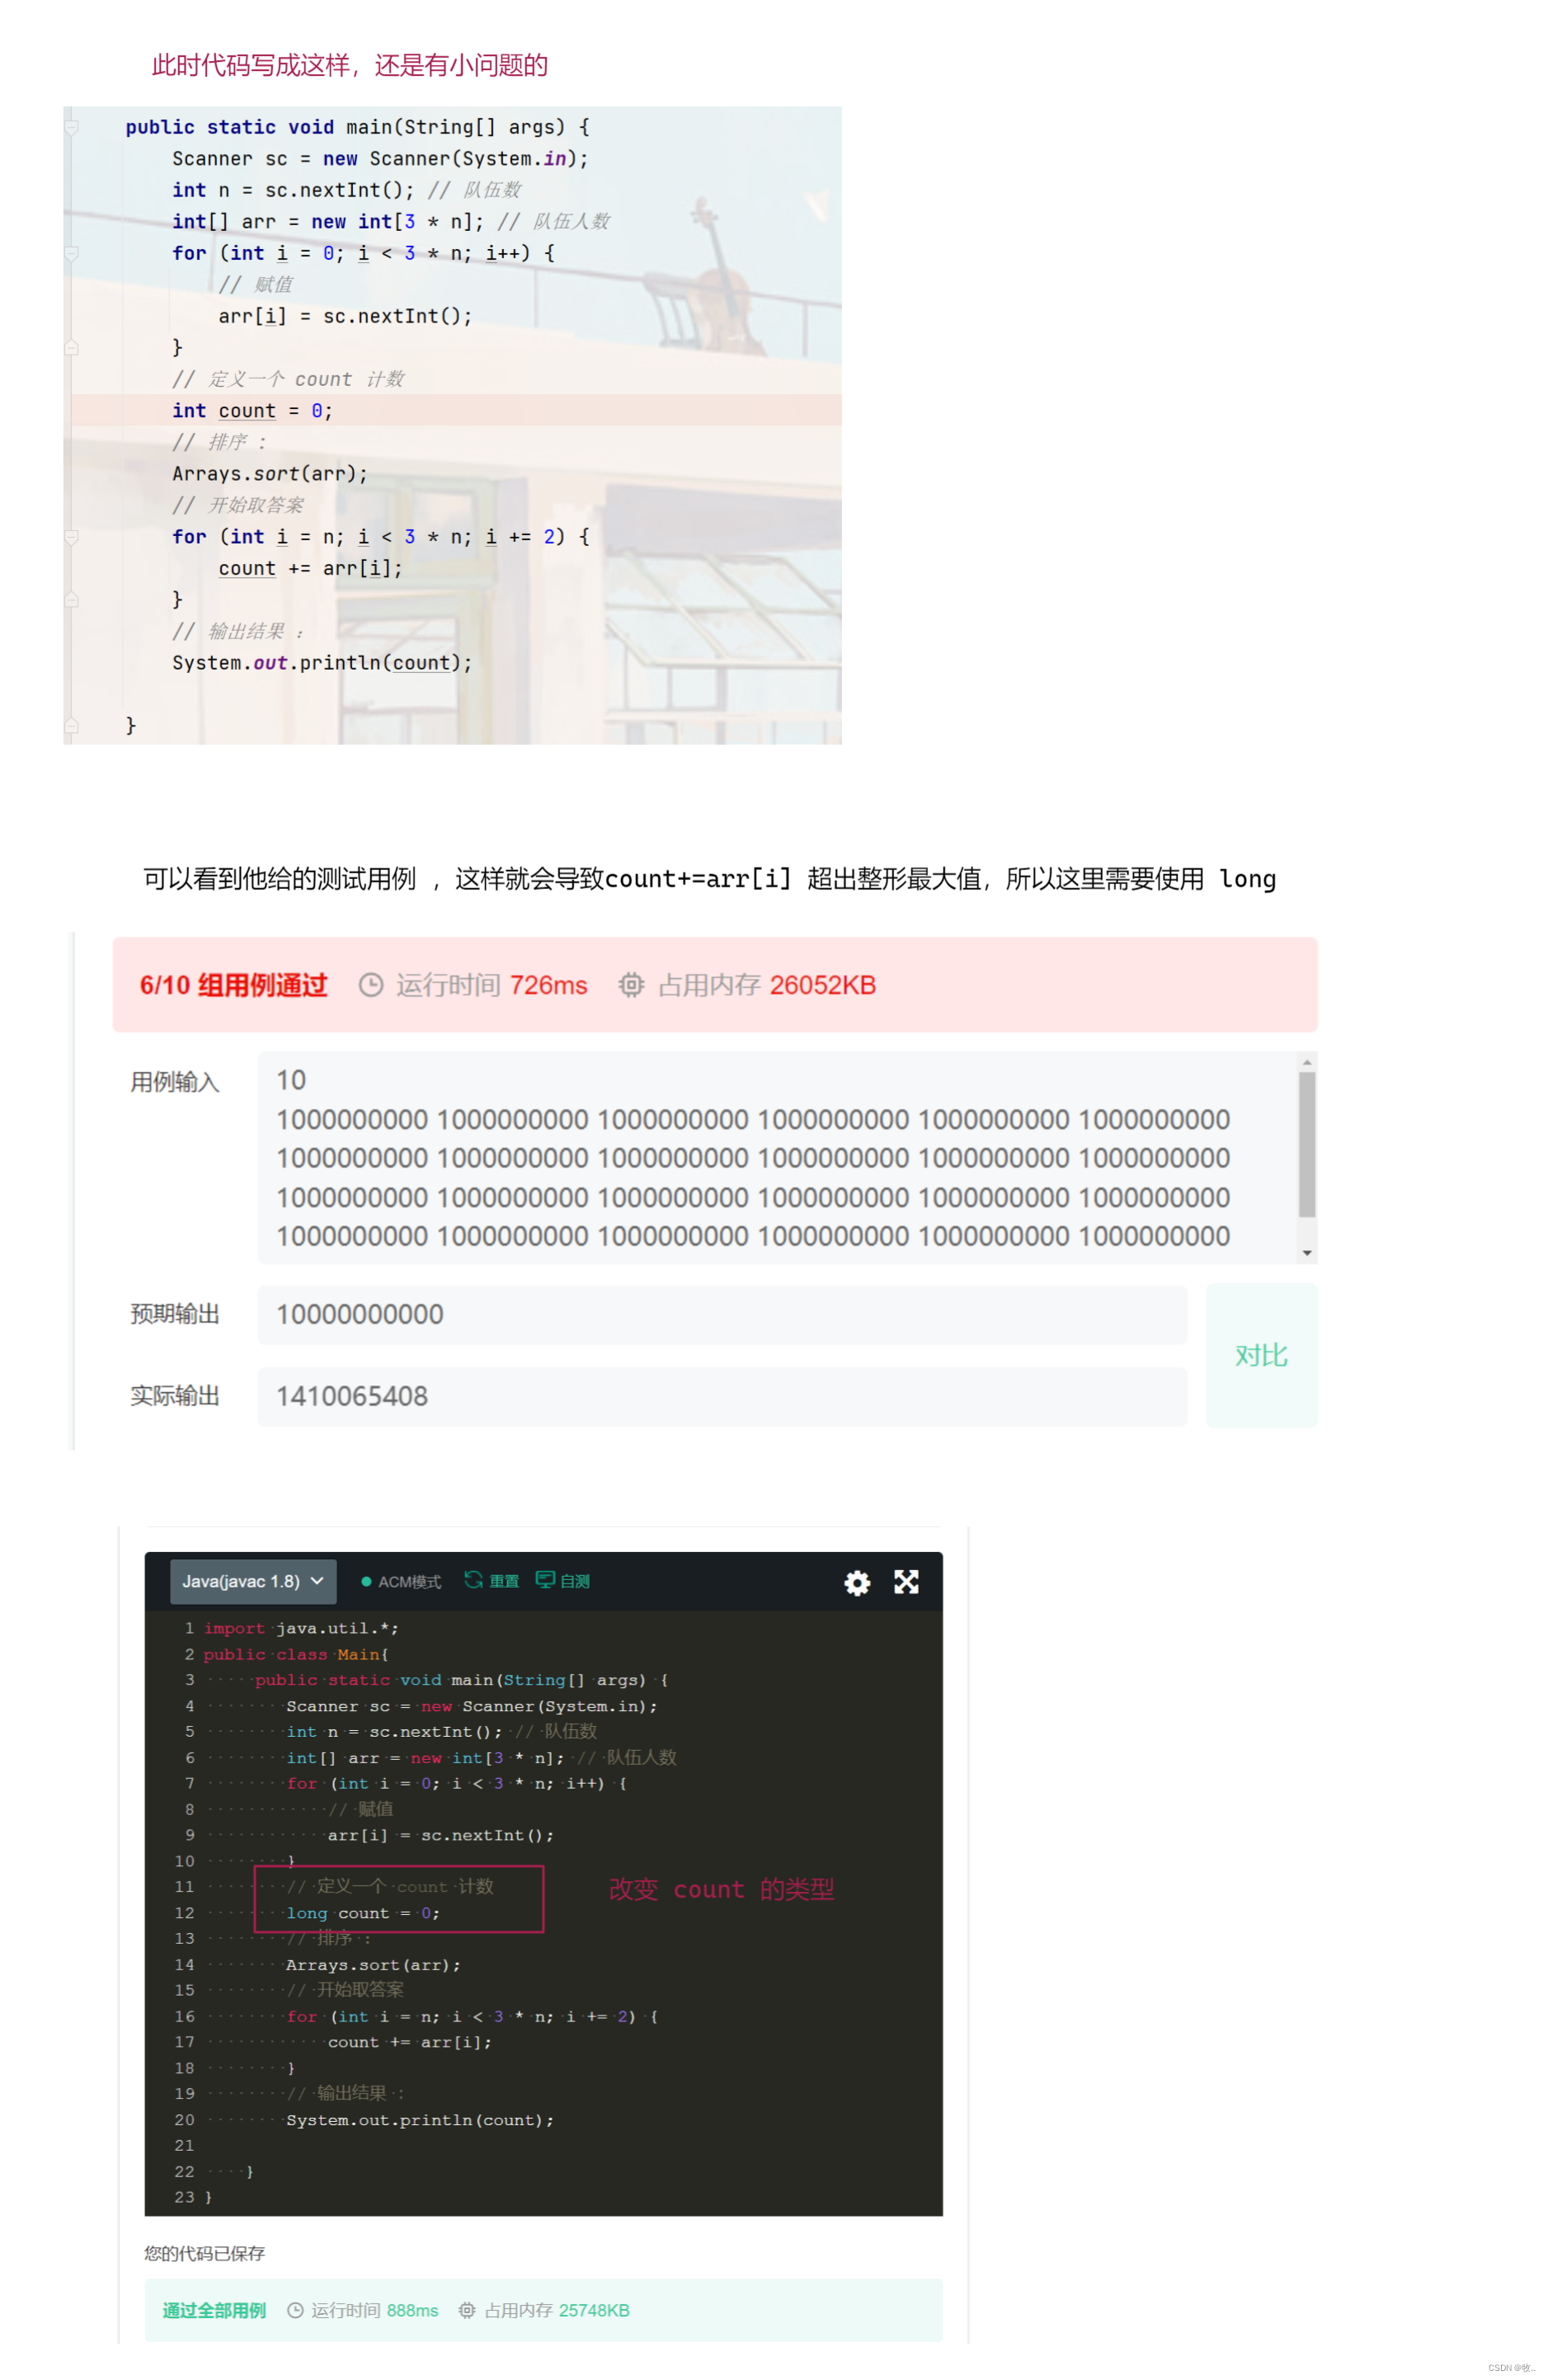
Task: Click the clock icon next to 运行时间 888ms
Action: tap(295, 2310)
